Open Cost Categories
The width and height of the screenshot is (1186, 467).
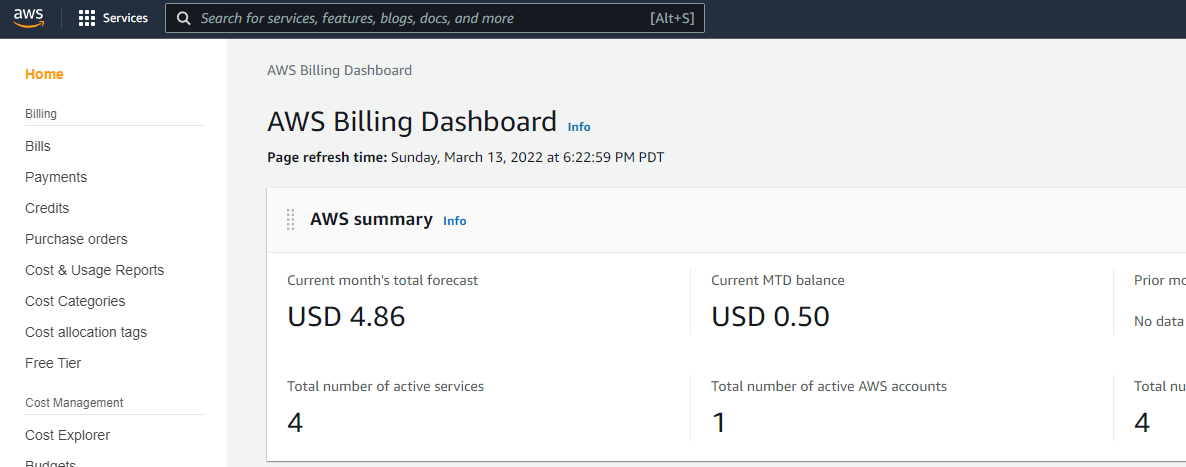coord(75,301)
